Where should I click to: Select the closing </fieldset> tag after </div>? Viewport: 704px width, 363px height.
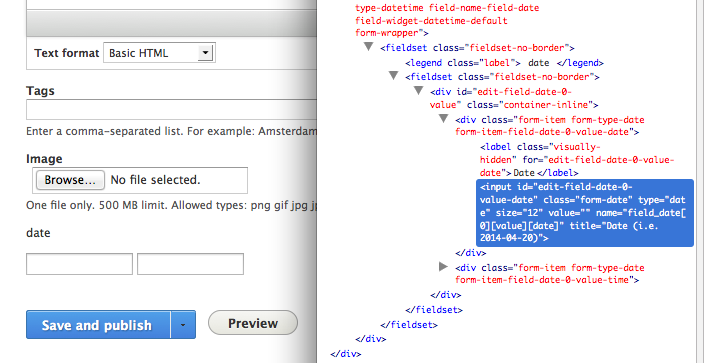click(434, 310)
